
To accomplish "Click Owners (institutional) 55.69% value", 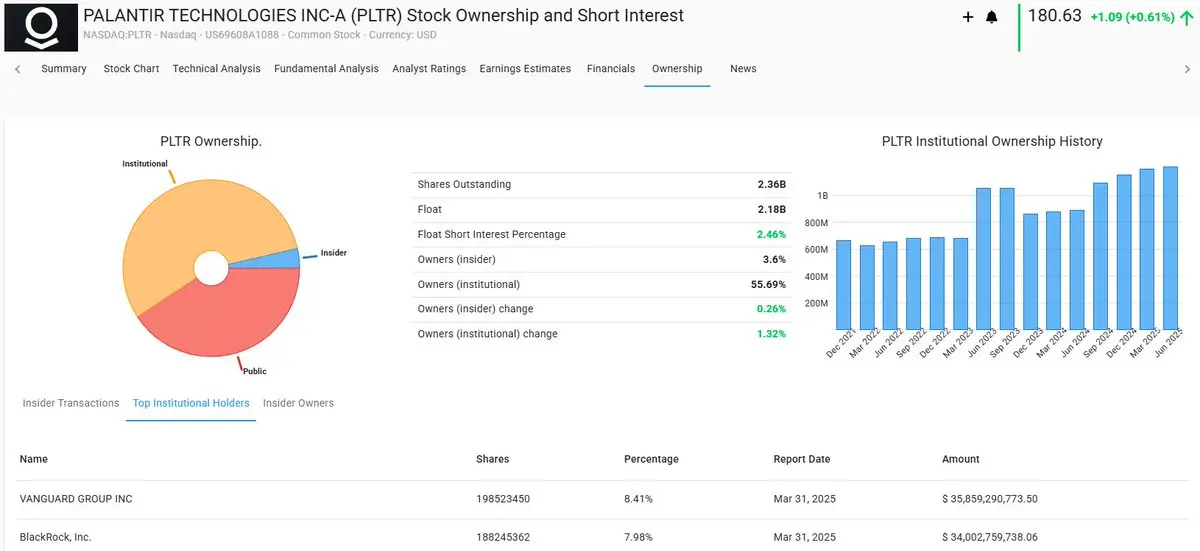I will (x=767, y=284).
